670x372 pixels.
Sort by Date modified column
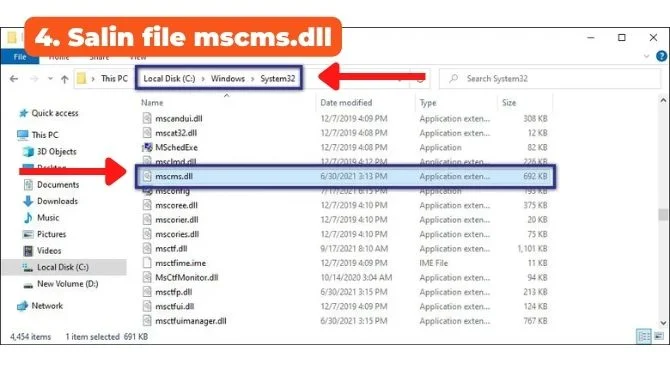[x=346, y=103]
